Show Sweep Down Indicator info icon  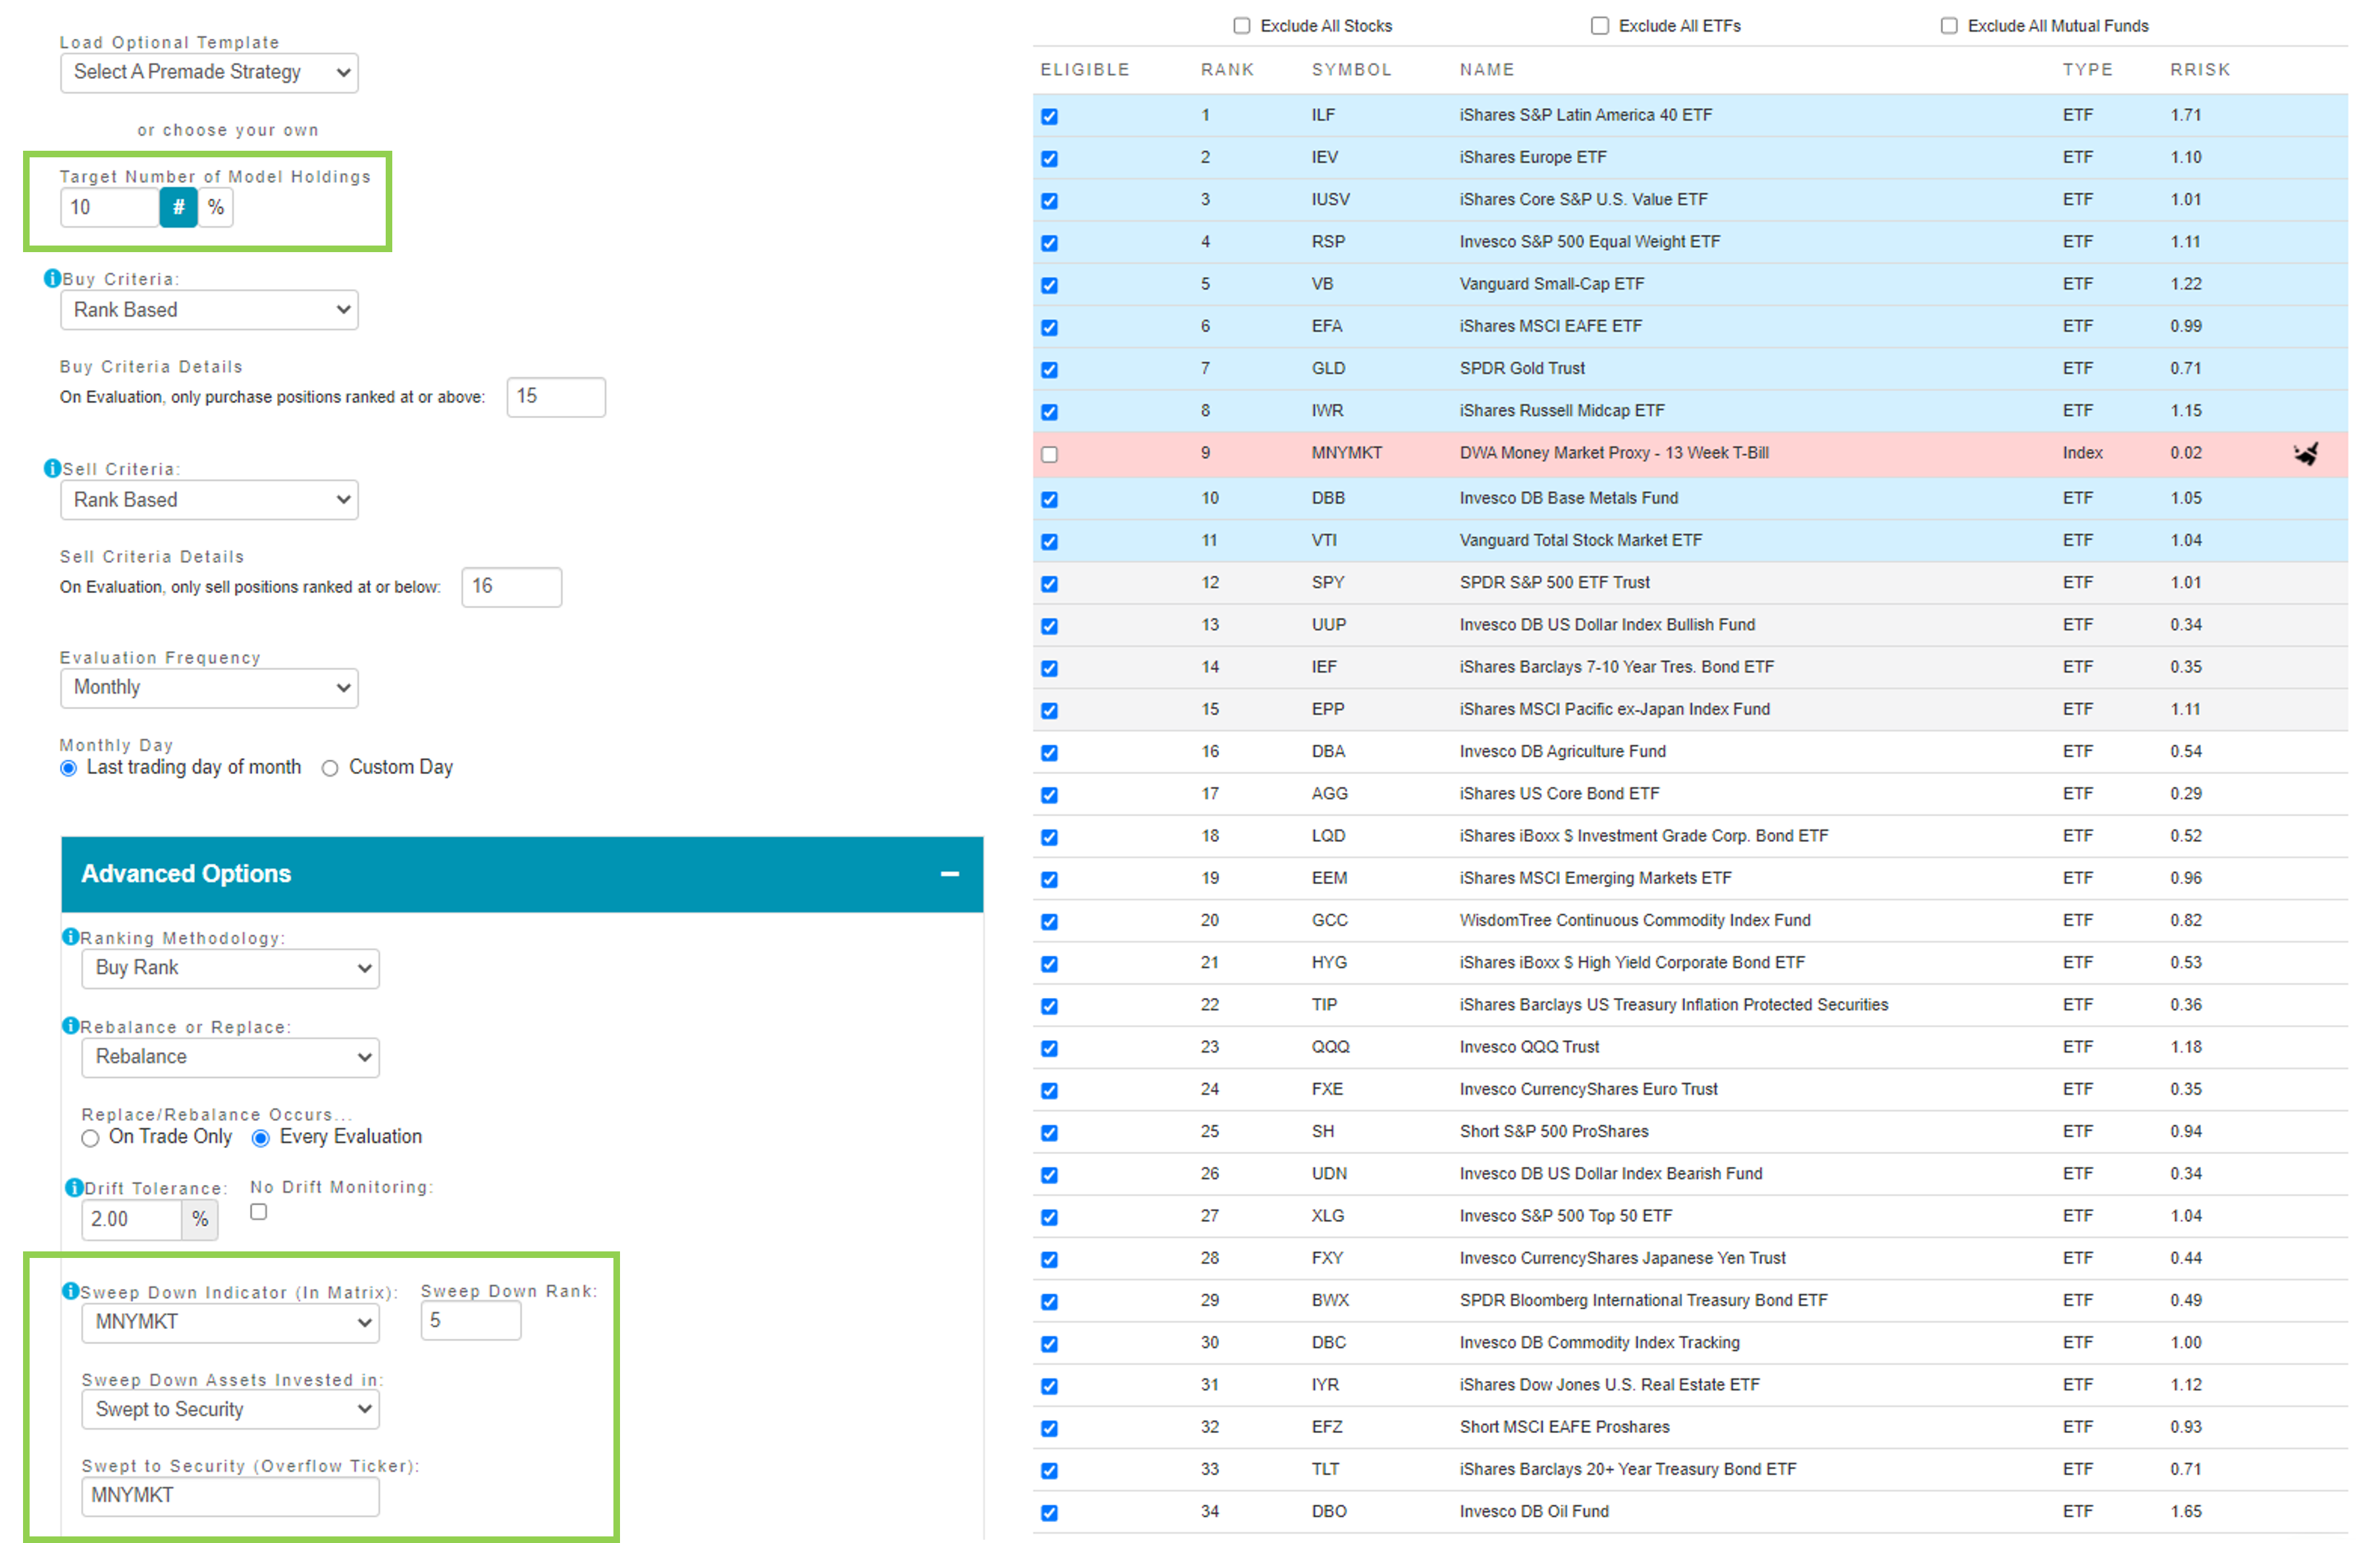point(70,1291)
